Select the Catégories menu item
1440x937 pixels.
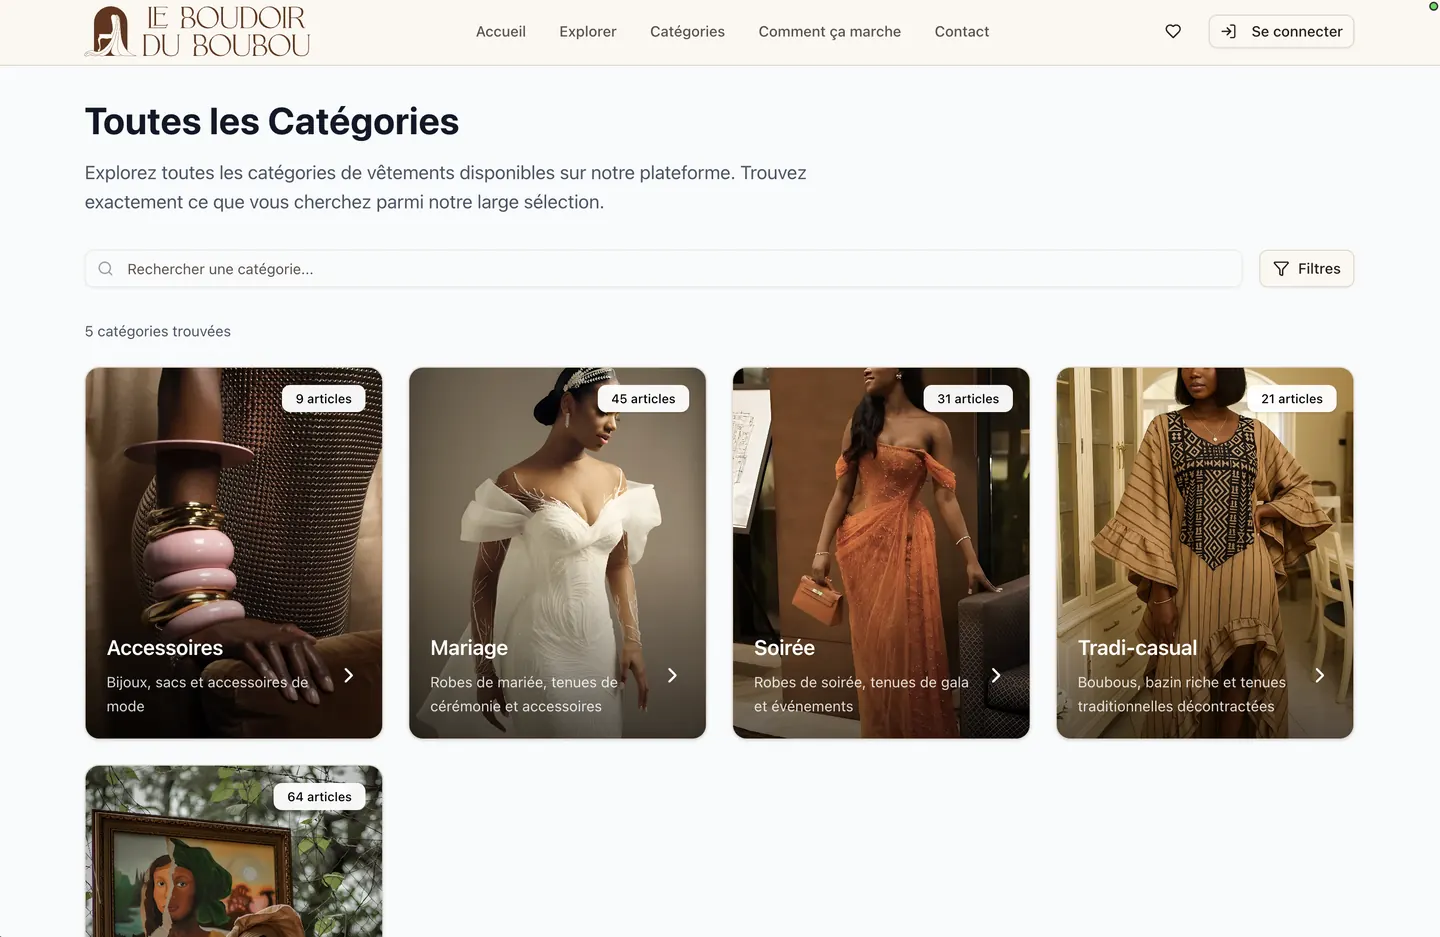[x=687, y=31]
